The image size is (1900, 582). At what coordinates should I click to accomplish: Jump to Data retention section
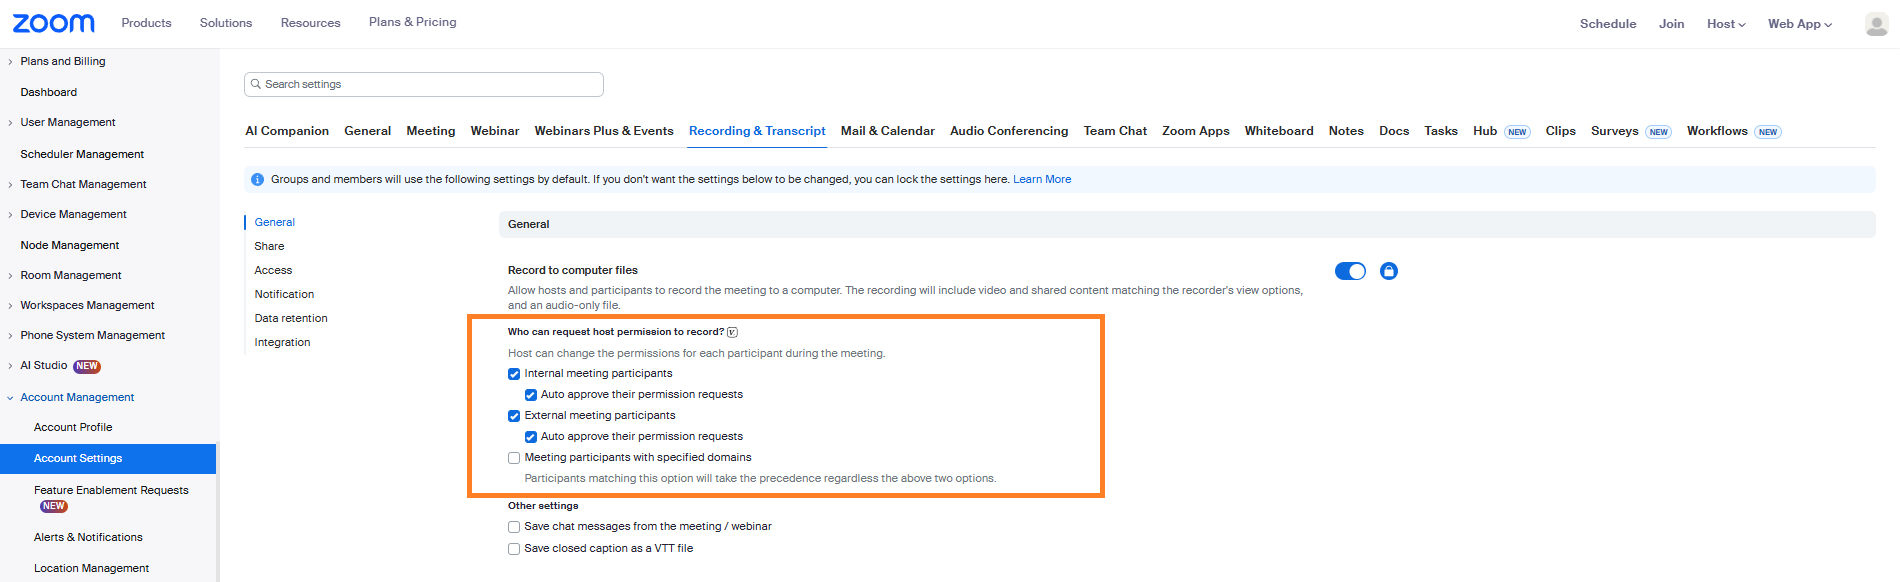click(x=291, y=318)
